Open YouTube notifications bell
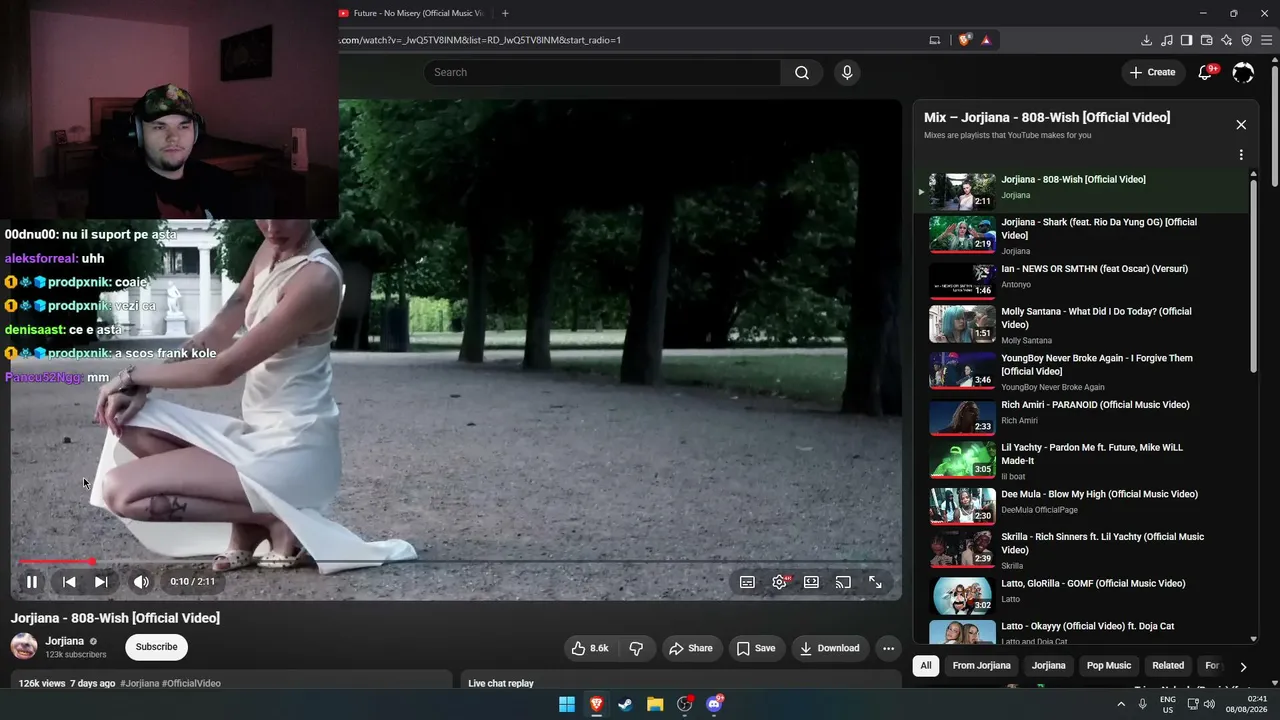The width and height of the screenshot is (1280, 720). point(1205,72)
